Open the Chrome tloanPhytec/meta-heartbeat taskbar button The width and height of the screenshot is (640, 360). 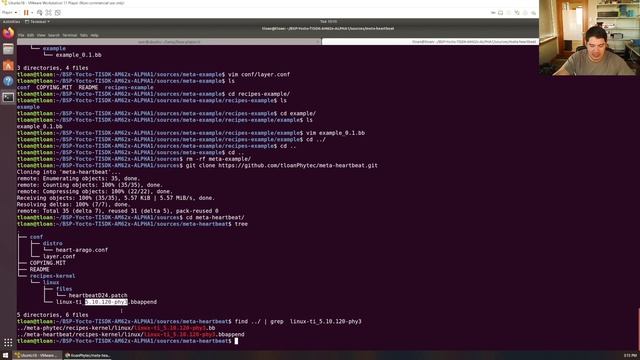pos(87,356)
